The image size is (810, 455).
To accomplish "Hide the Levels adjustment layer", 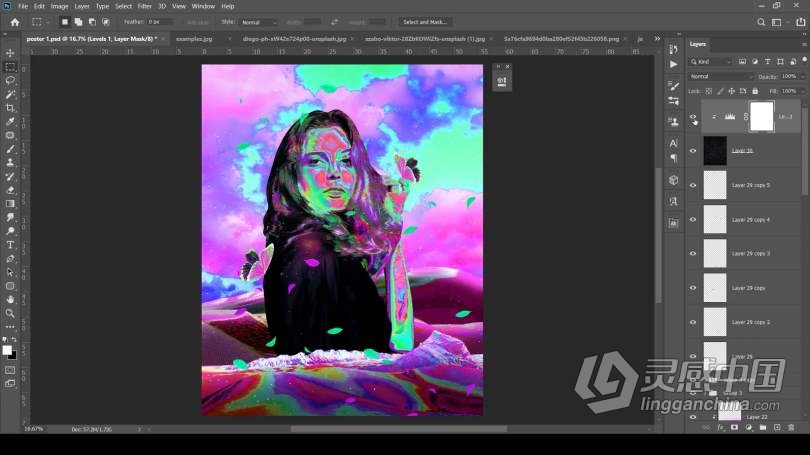I will pos(693,117).
